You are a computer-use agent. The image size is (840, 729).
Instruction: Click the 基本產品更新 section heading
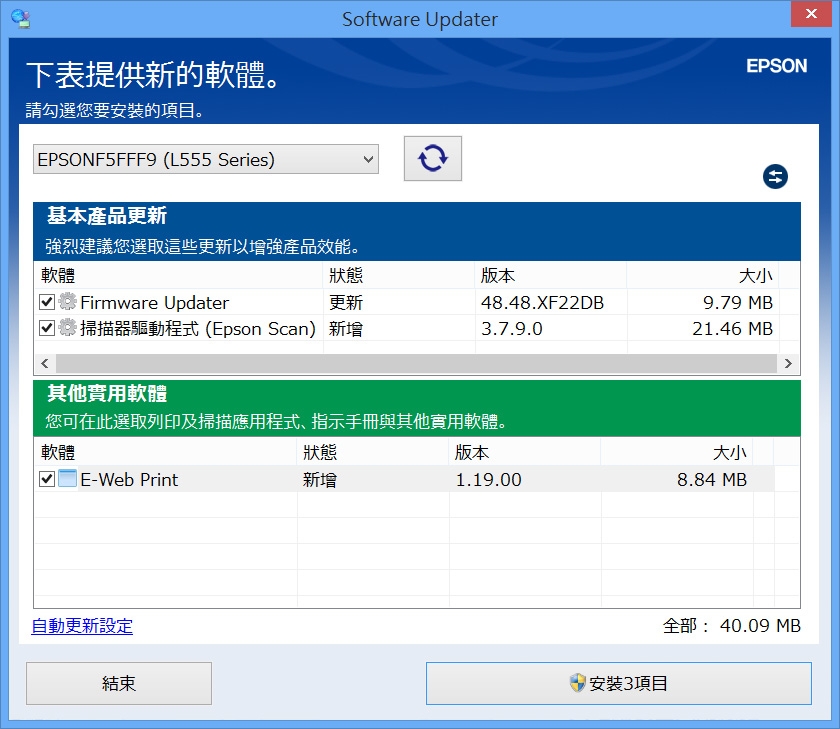tap(107, 215)
